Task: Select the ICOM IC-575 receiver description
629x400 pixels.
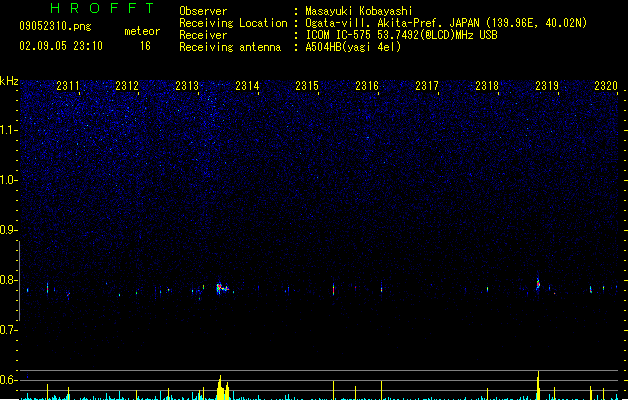Action: click(x=402, y=35)
